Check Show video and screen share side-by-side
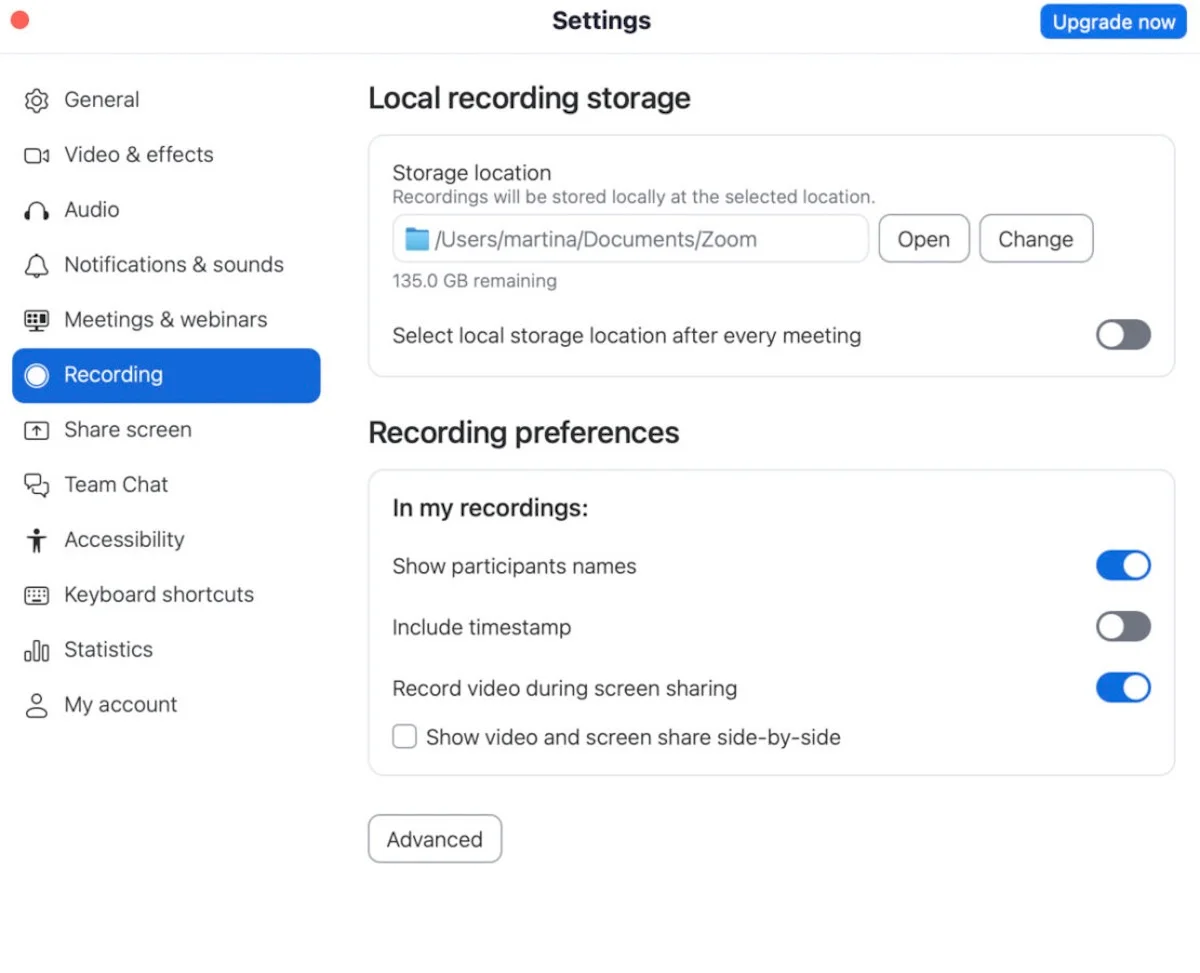 [405, 738]
